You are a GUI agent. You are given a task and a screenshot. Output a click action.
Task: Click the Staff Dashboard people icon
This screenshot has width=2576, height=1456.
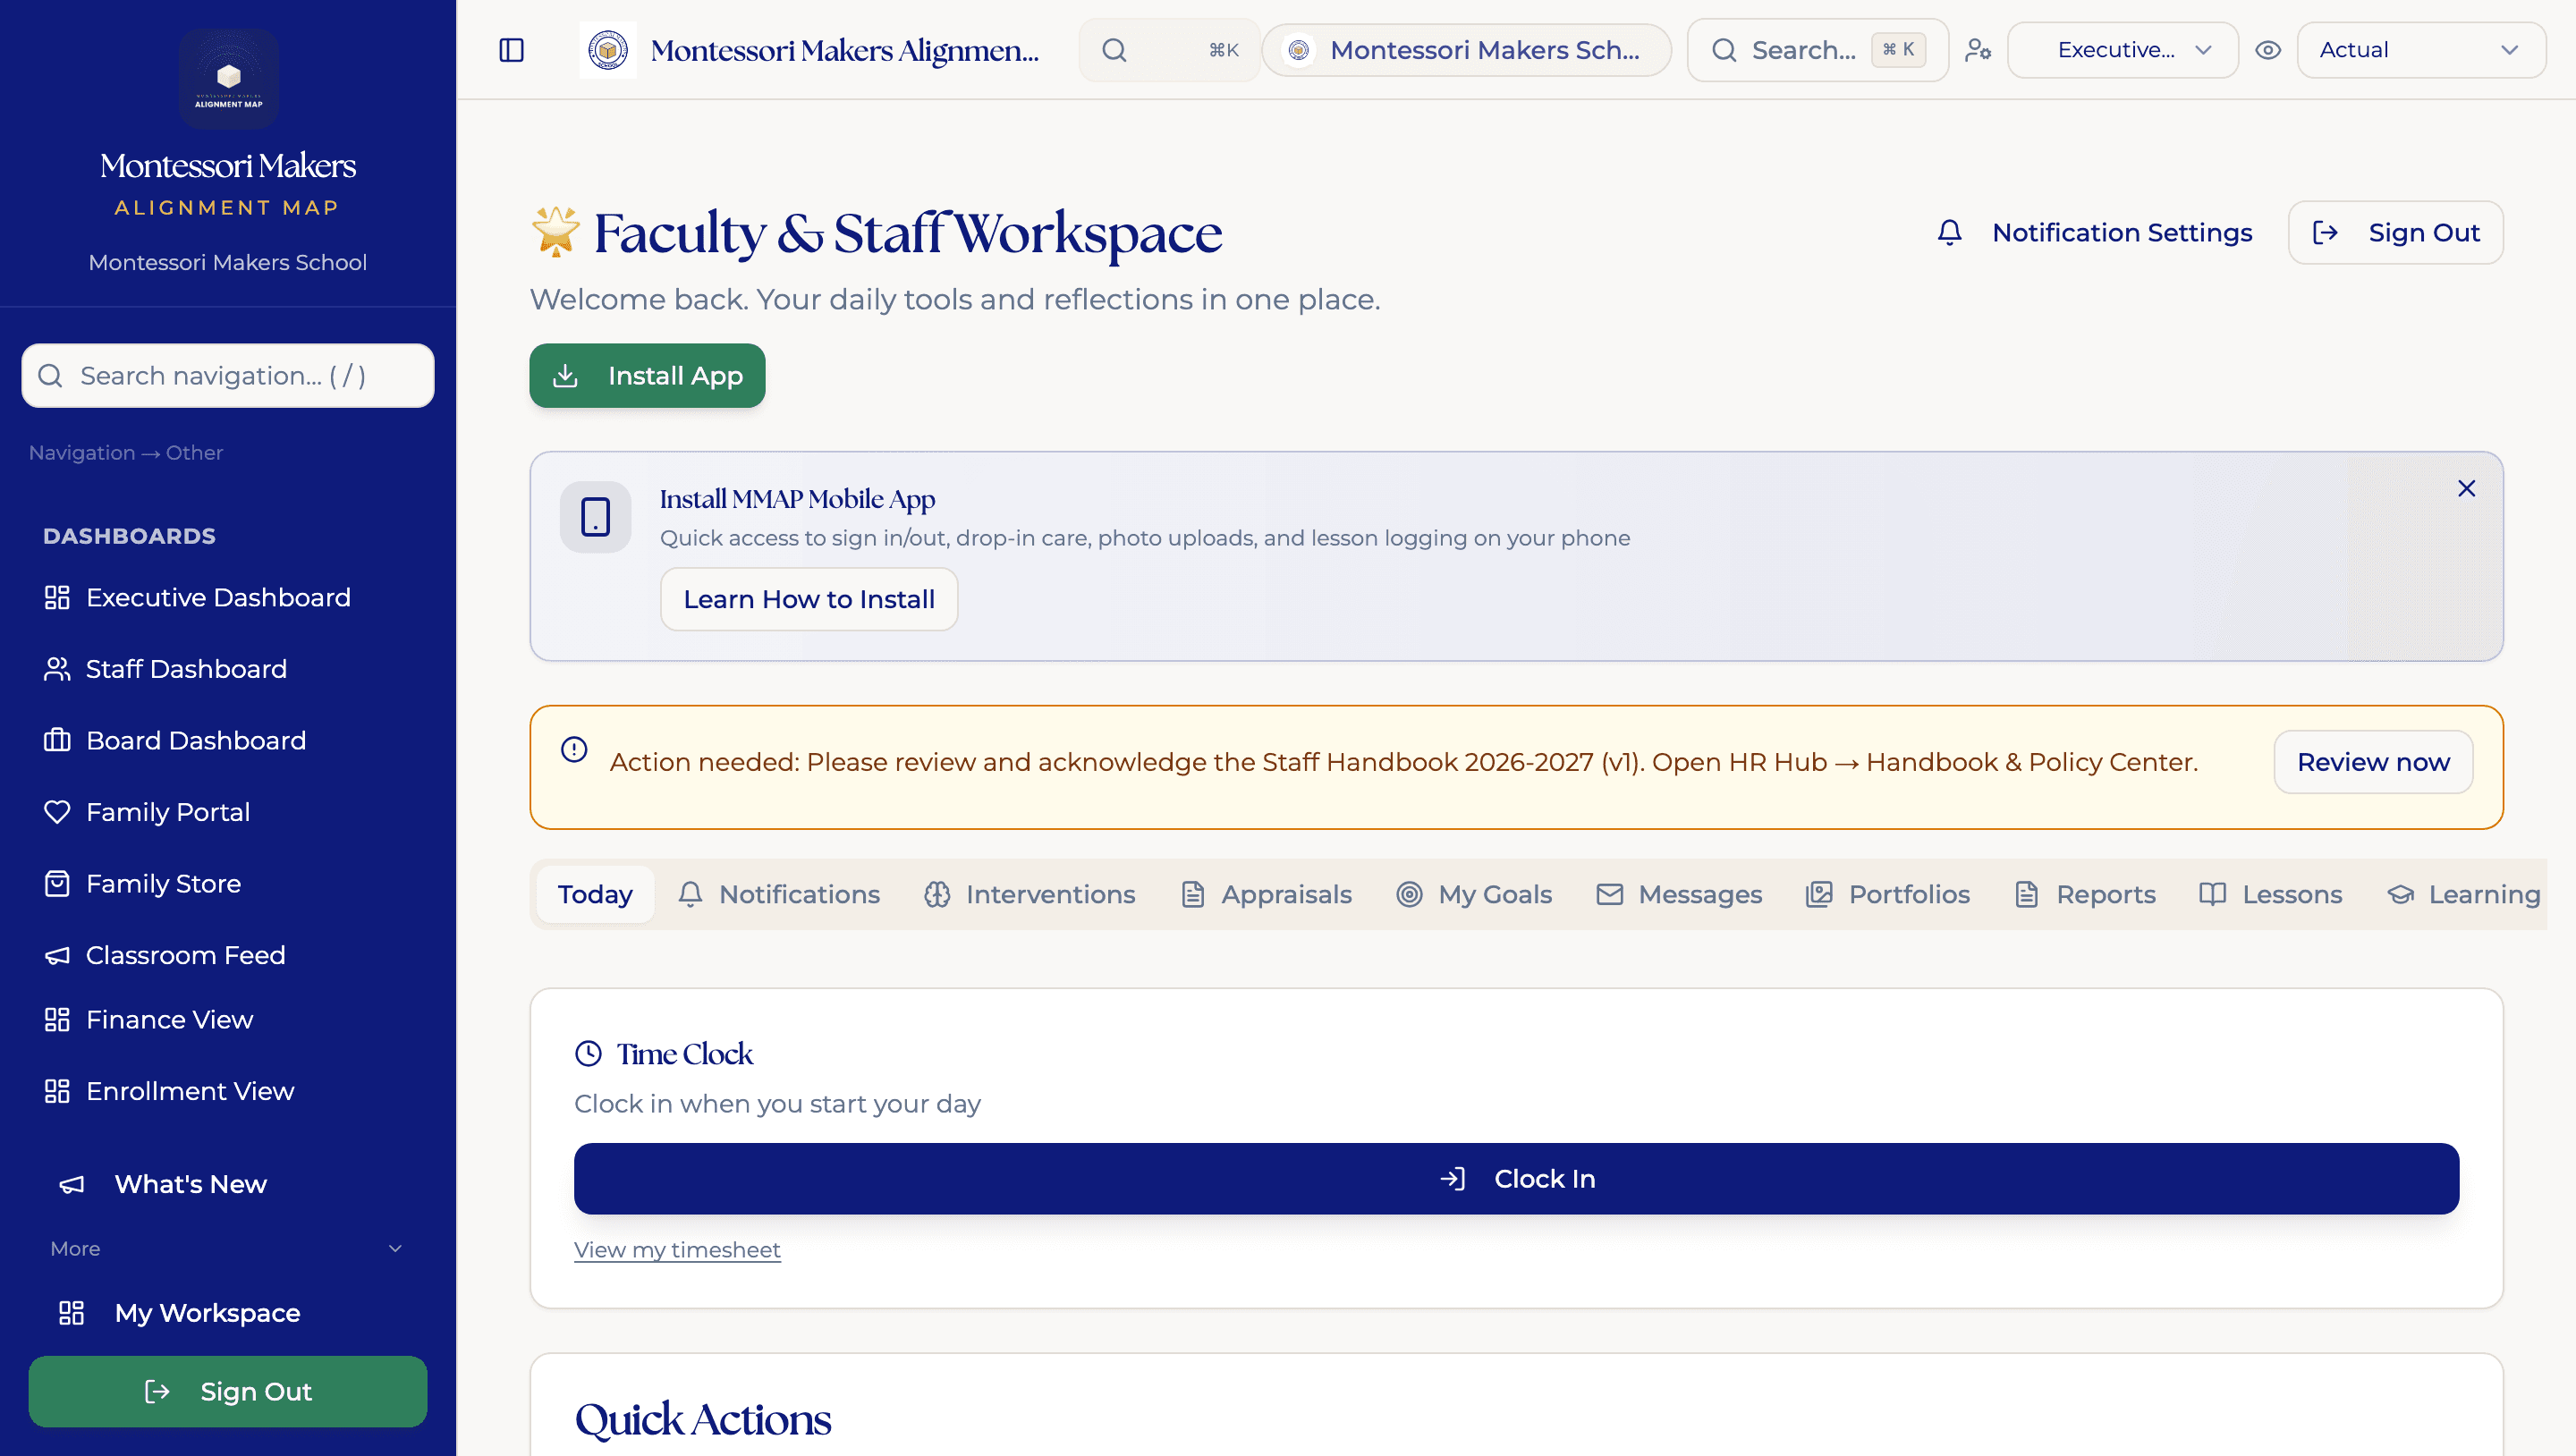pos(57,669)
